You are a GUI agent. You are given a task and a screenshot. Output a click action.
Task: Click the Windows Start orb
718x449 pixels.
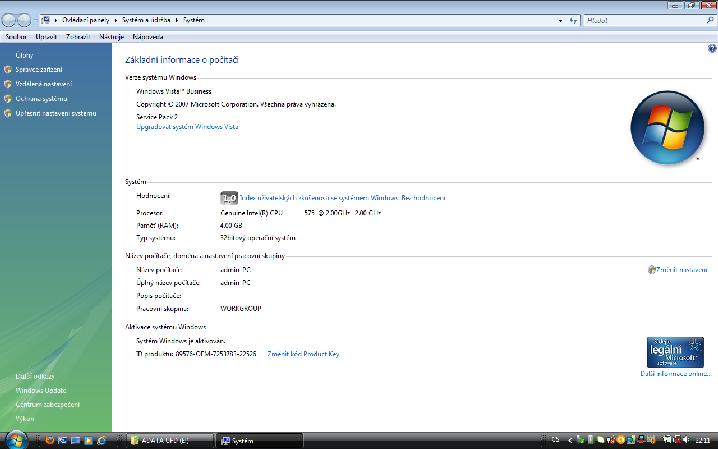click(x=16, y=440)
